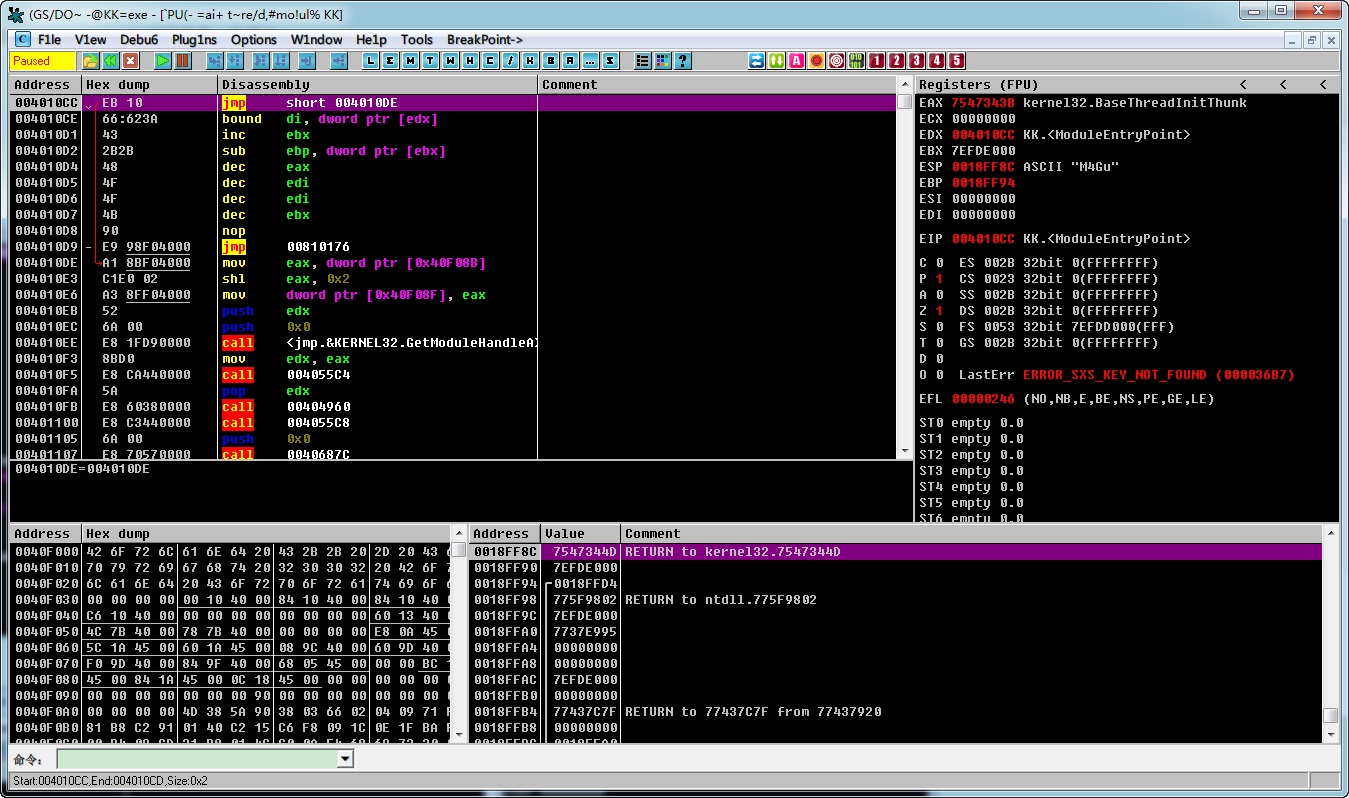Click the question mark help icon
The height and width of the screenshot is (798, 1349).
click(682, 61)
